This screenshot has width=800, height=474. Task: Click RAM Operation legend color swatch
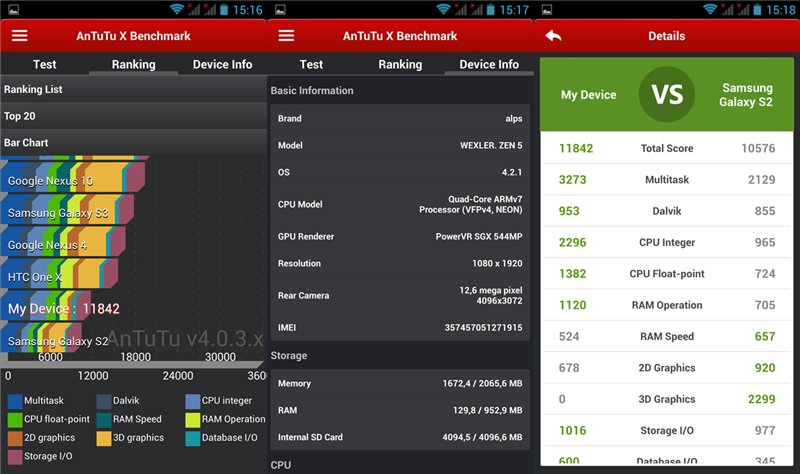(x=193, y=419)
